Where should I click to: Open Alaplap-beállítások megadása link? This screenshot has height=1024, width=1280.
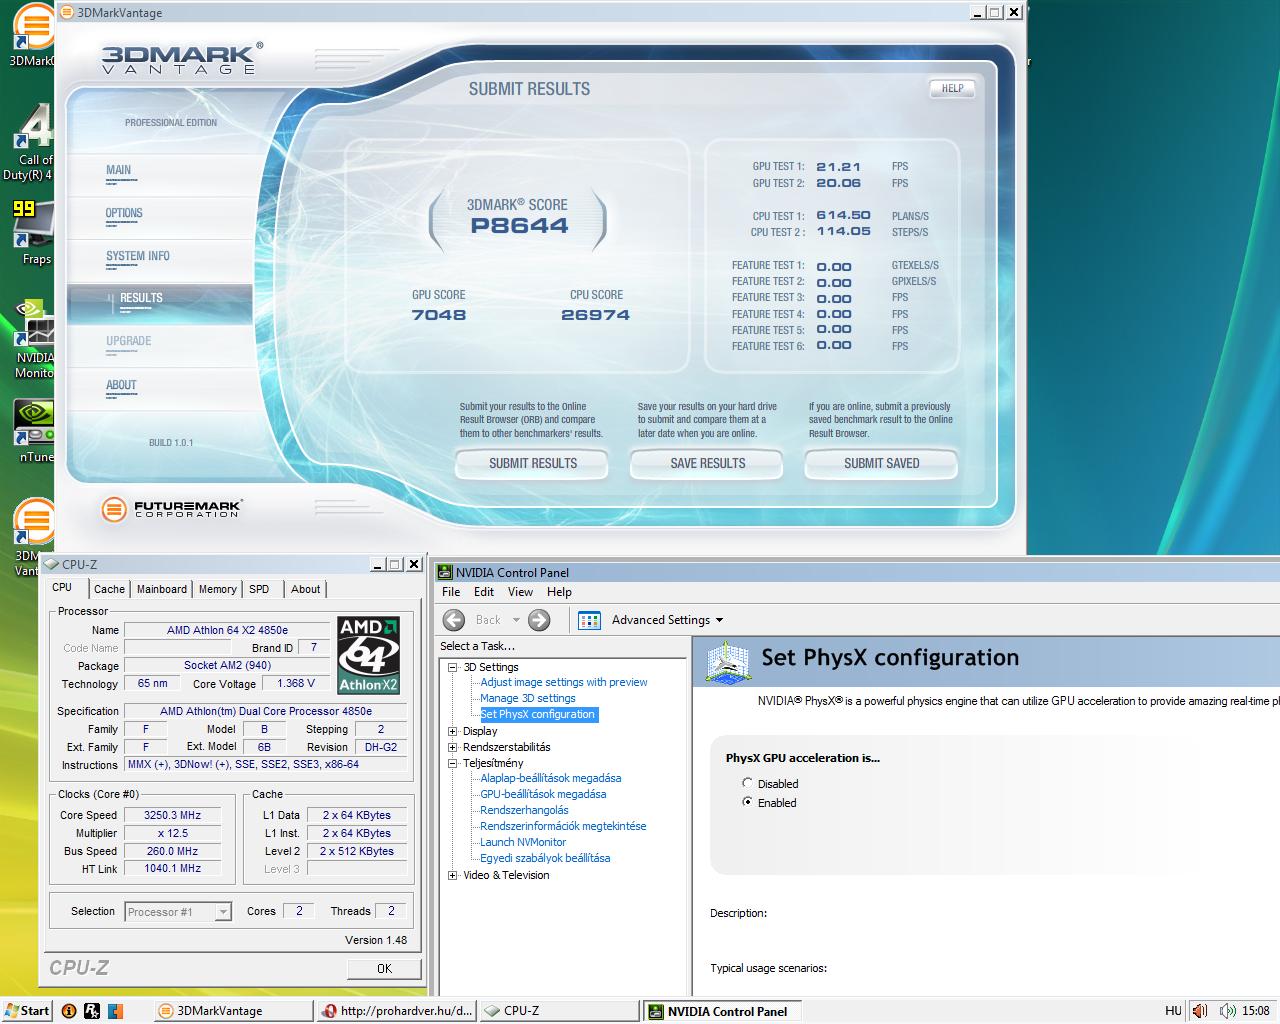[551, 778]
